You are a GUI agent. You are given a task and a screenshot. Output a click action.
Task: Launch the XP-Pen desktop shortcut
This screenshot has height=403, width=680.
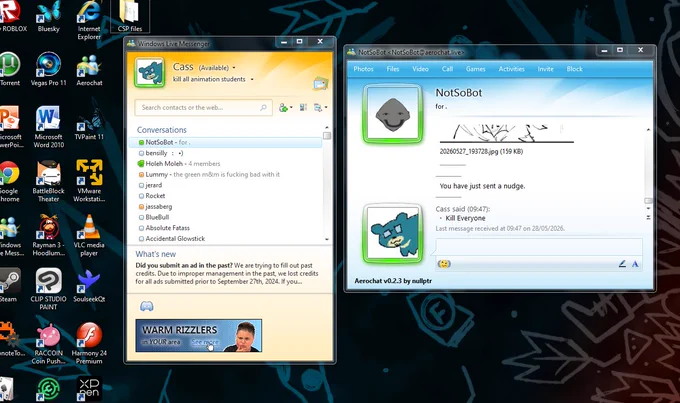tap(89, 388)
